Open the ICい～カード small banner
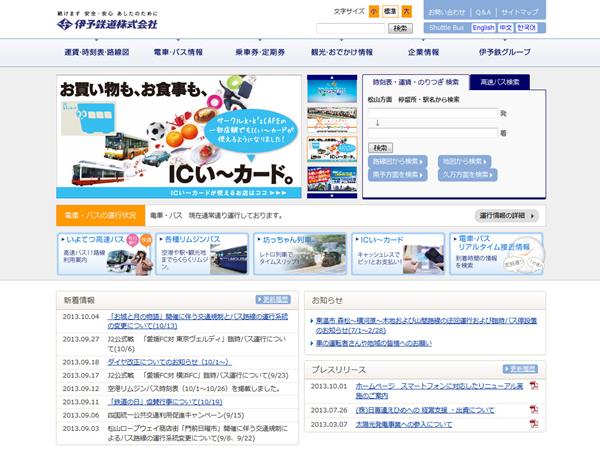The width and height of the screenshot is (600, 452). click(x=398, y=254)
